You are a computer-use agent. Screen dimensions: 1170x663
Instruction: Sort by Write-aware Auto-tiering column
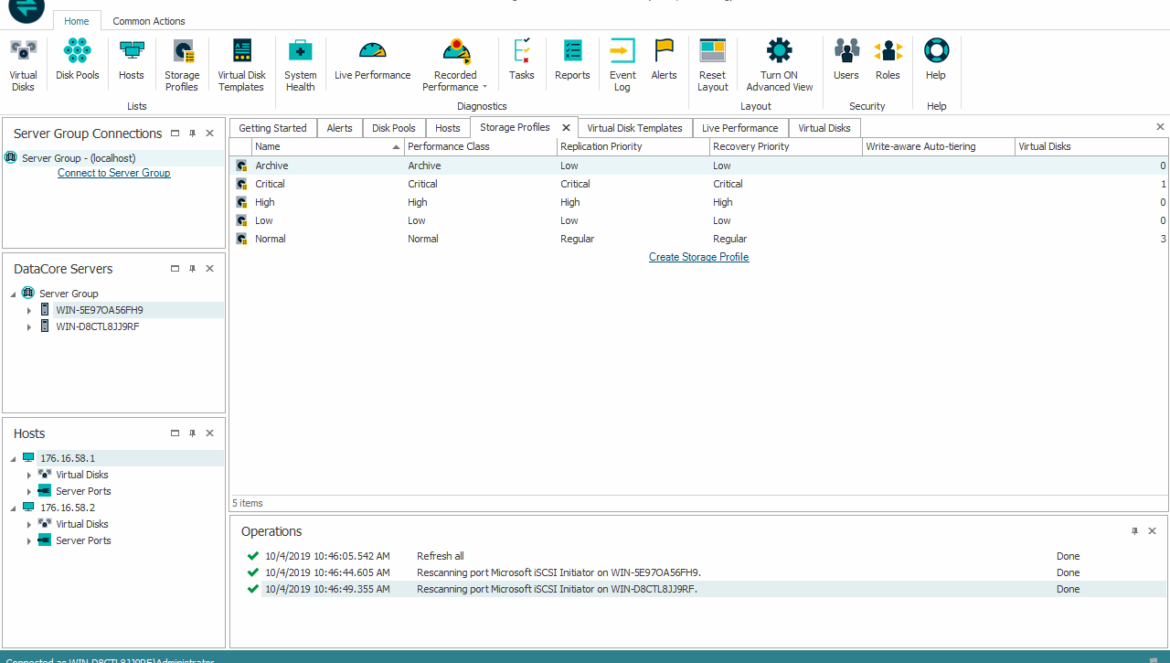(x=939, y=147)
